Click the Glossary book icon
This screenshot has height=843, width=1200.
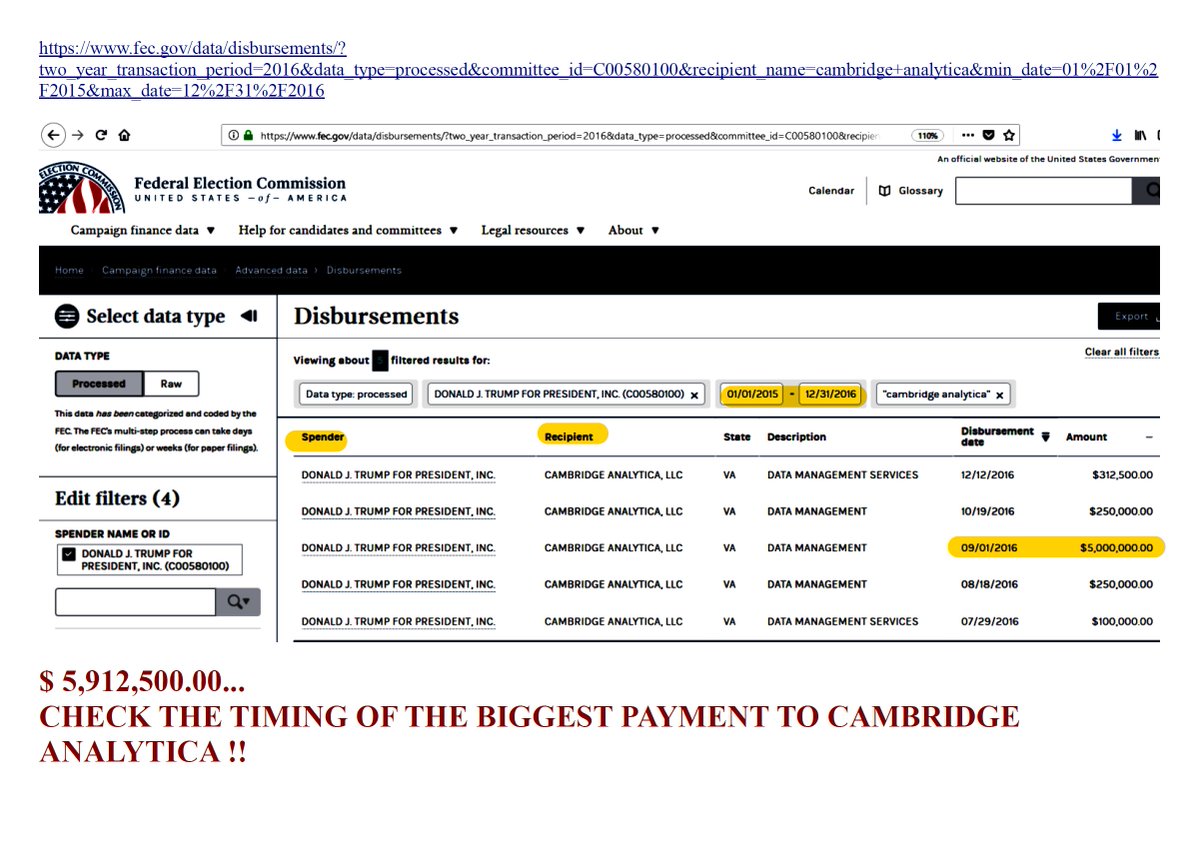(x=884, y=191)
